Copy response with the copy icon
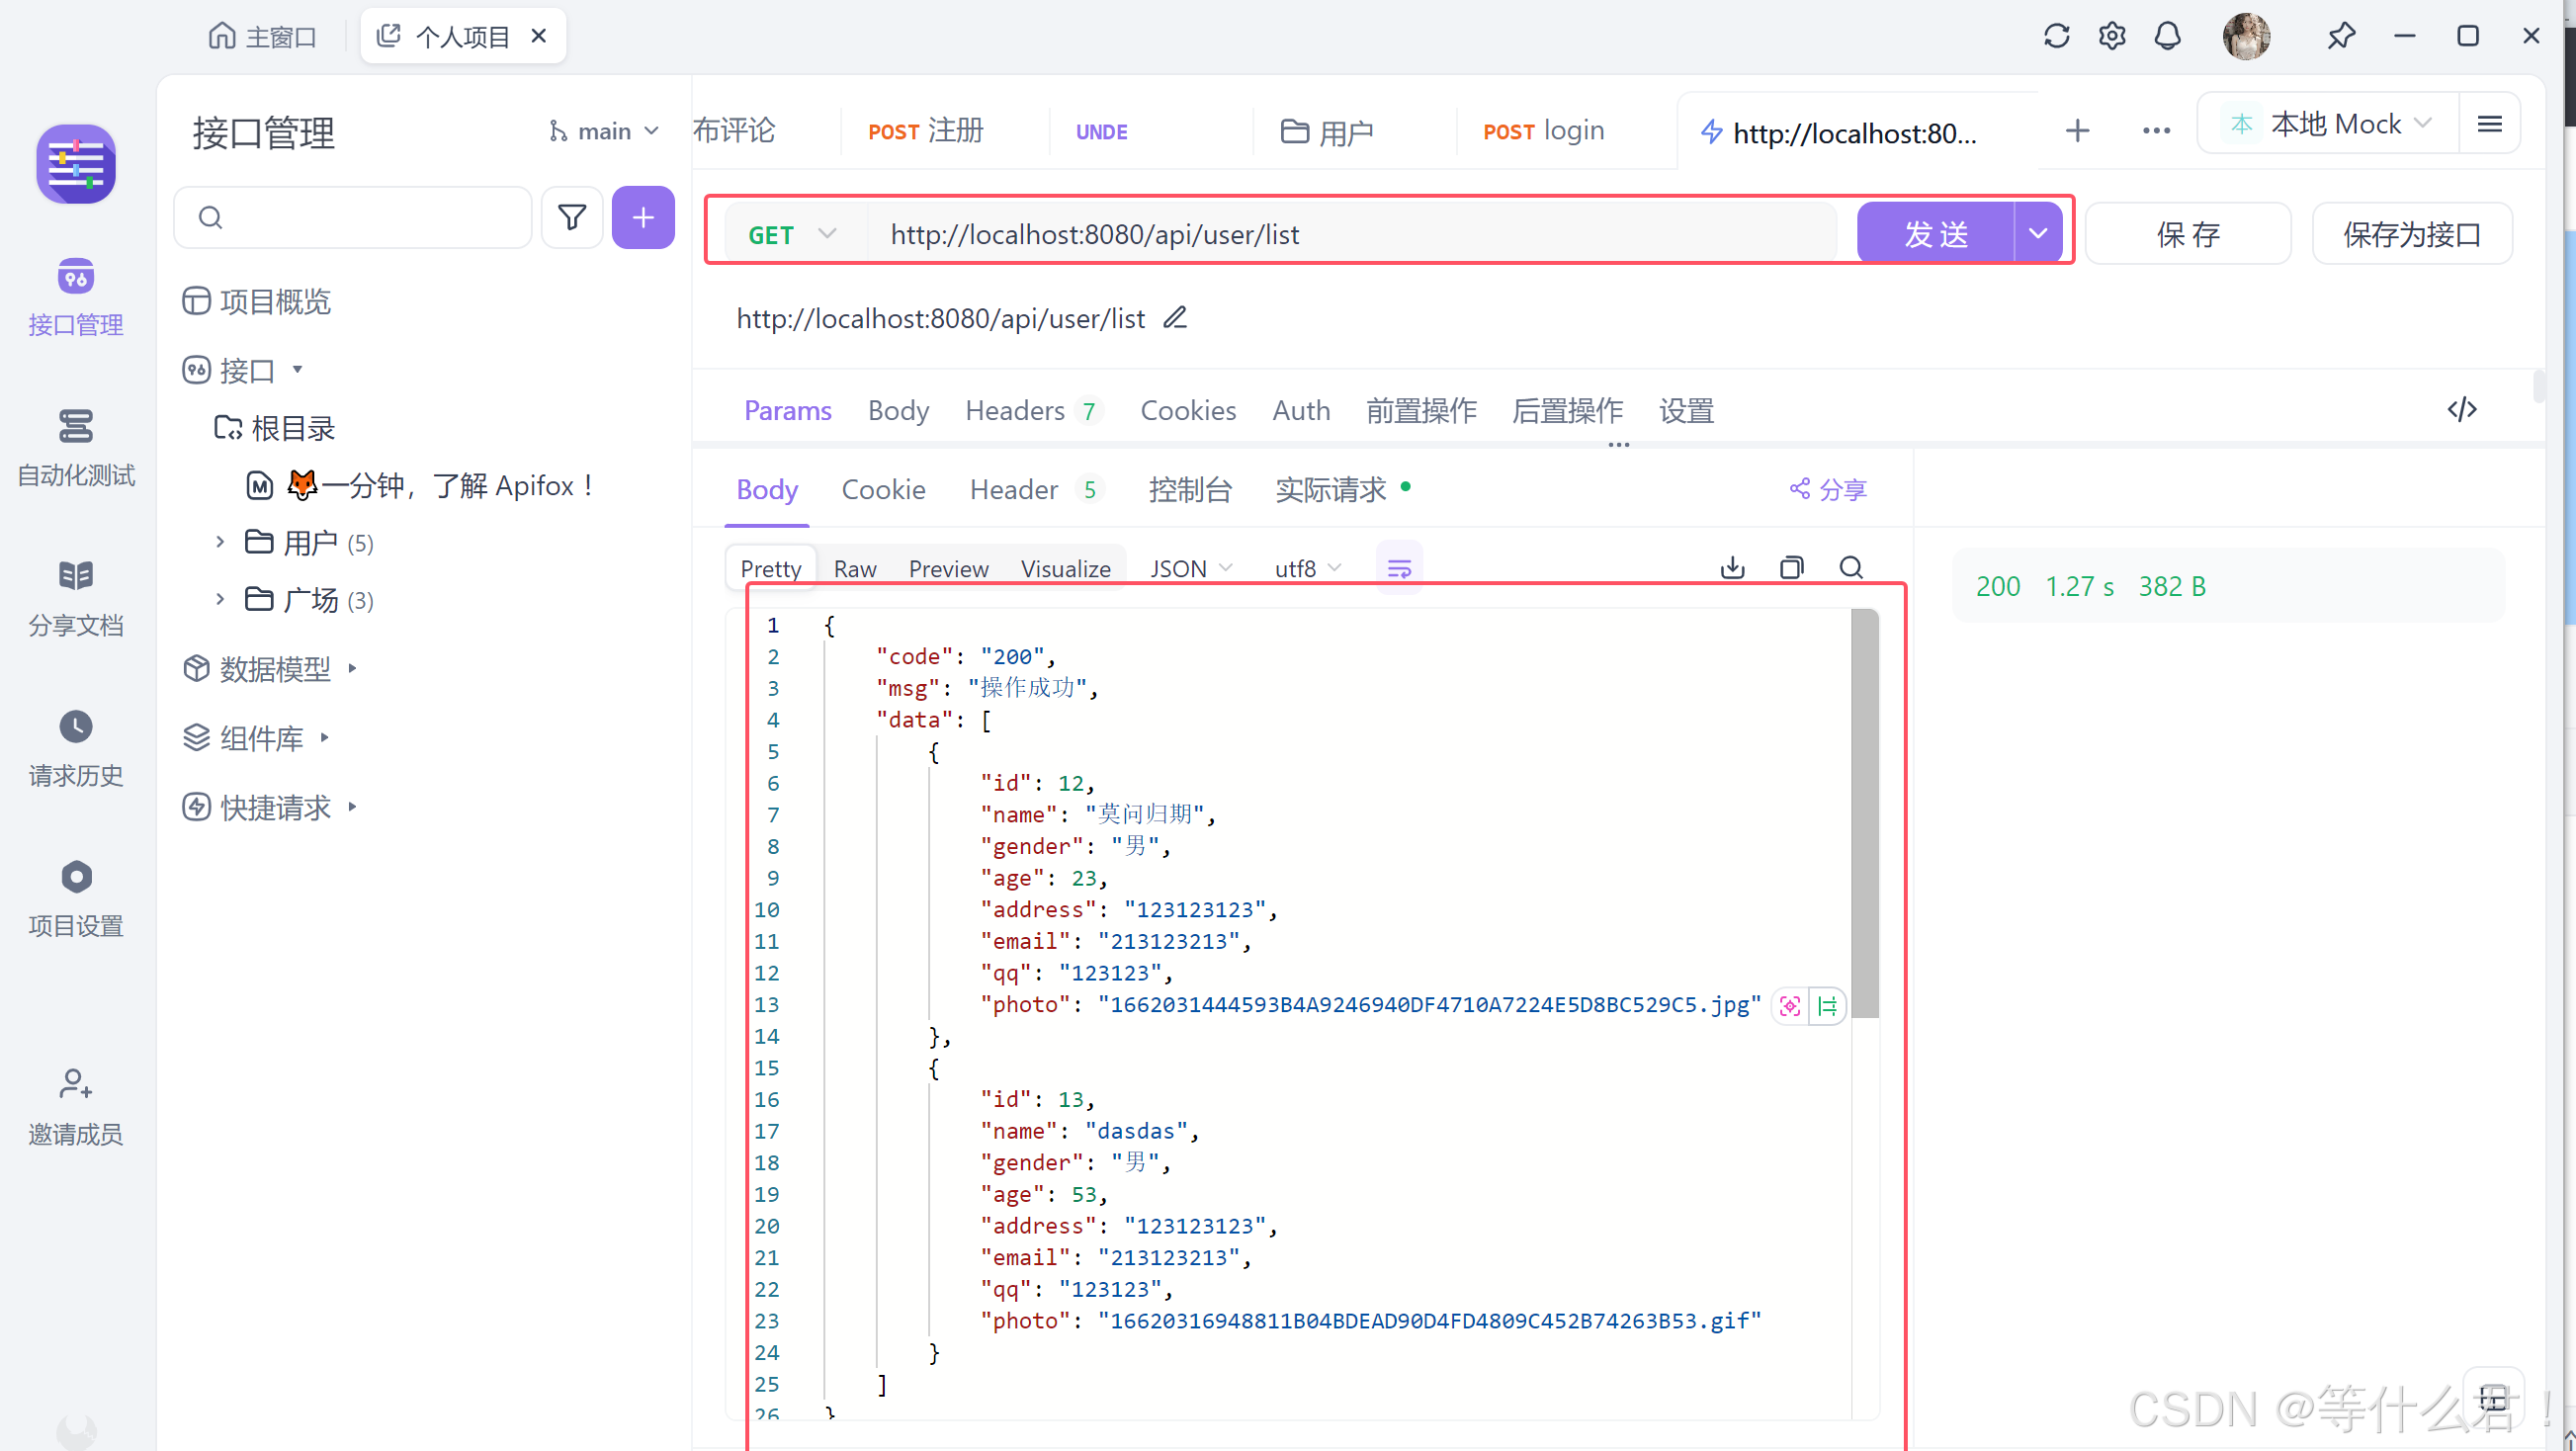The width and height of the screenshot is (2576, 1451). click(1791, 568)
